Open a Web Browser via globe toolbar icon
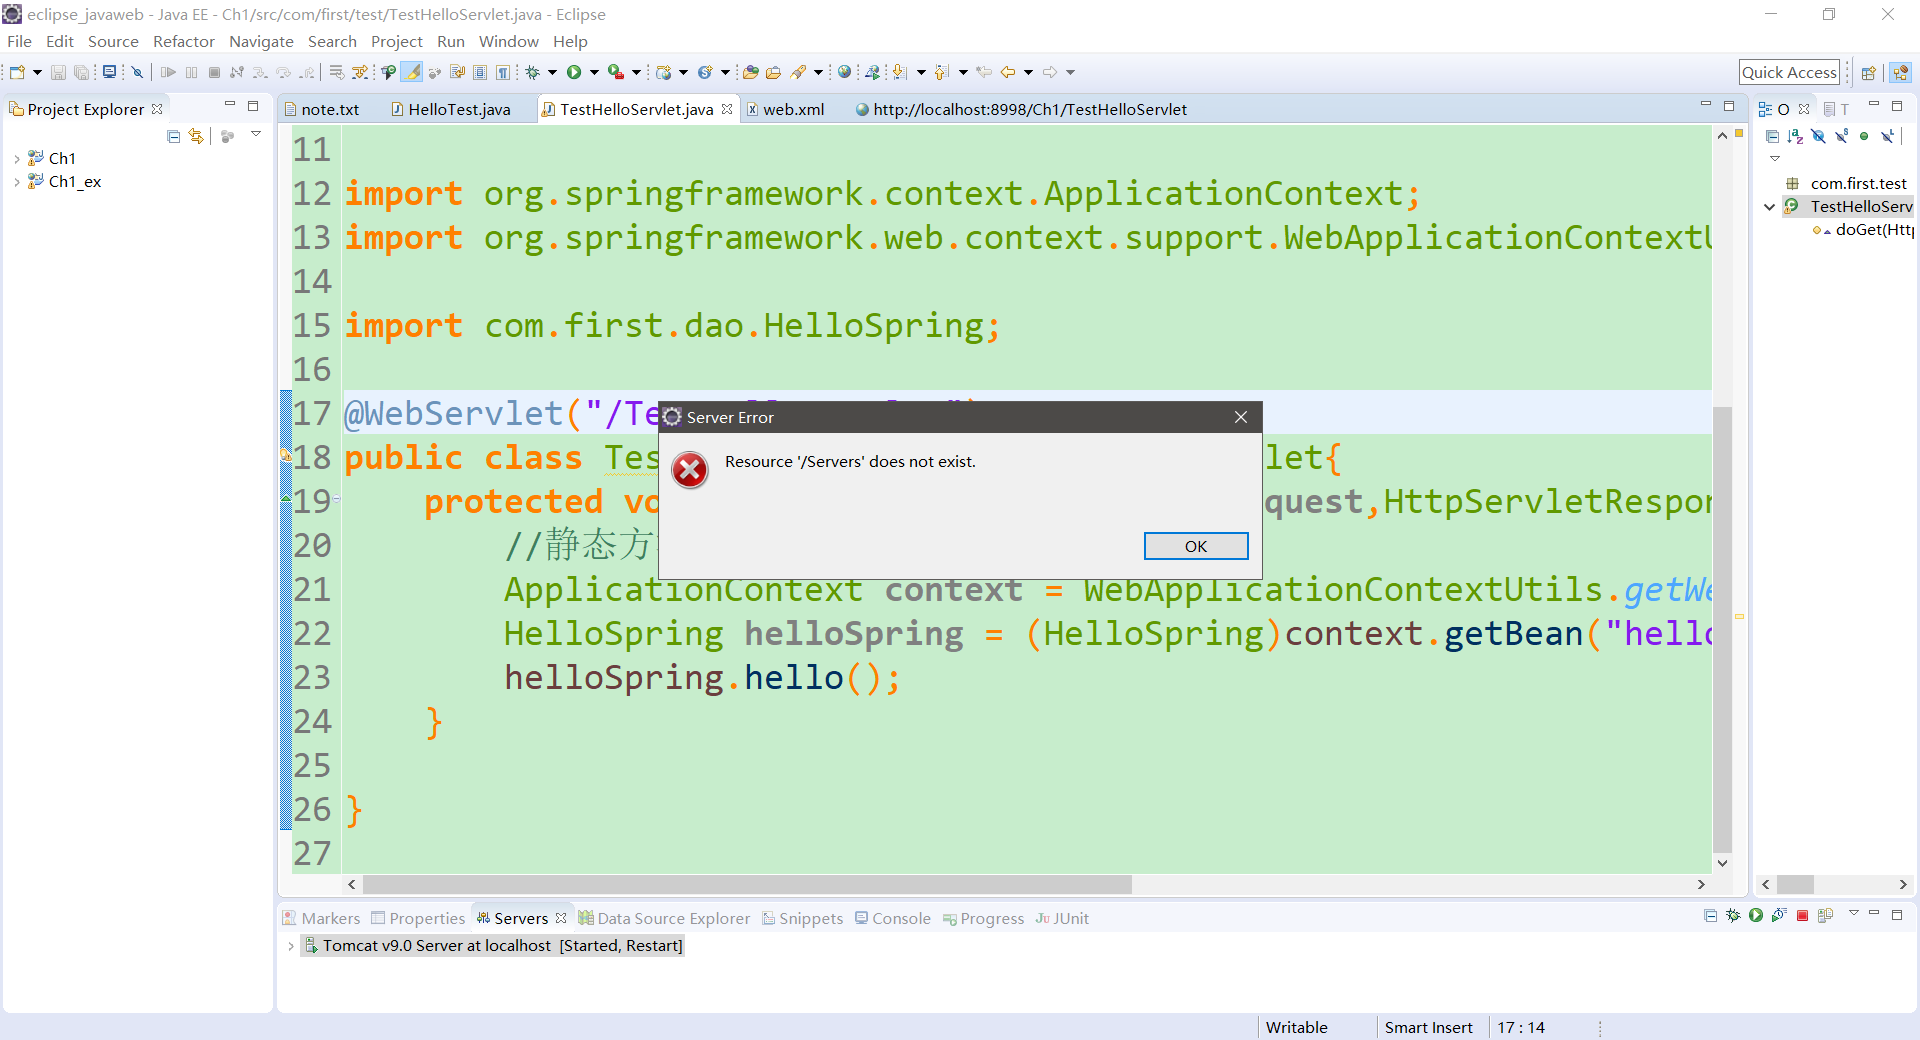Image resolution: width=1920 pixels, height=1040 pixels. click(x=845, y=72)
